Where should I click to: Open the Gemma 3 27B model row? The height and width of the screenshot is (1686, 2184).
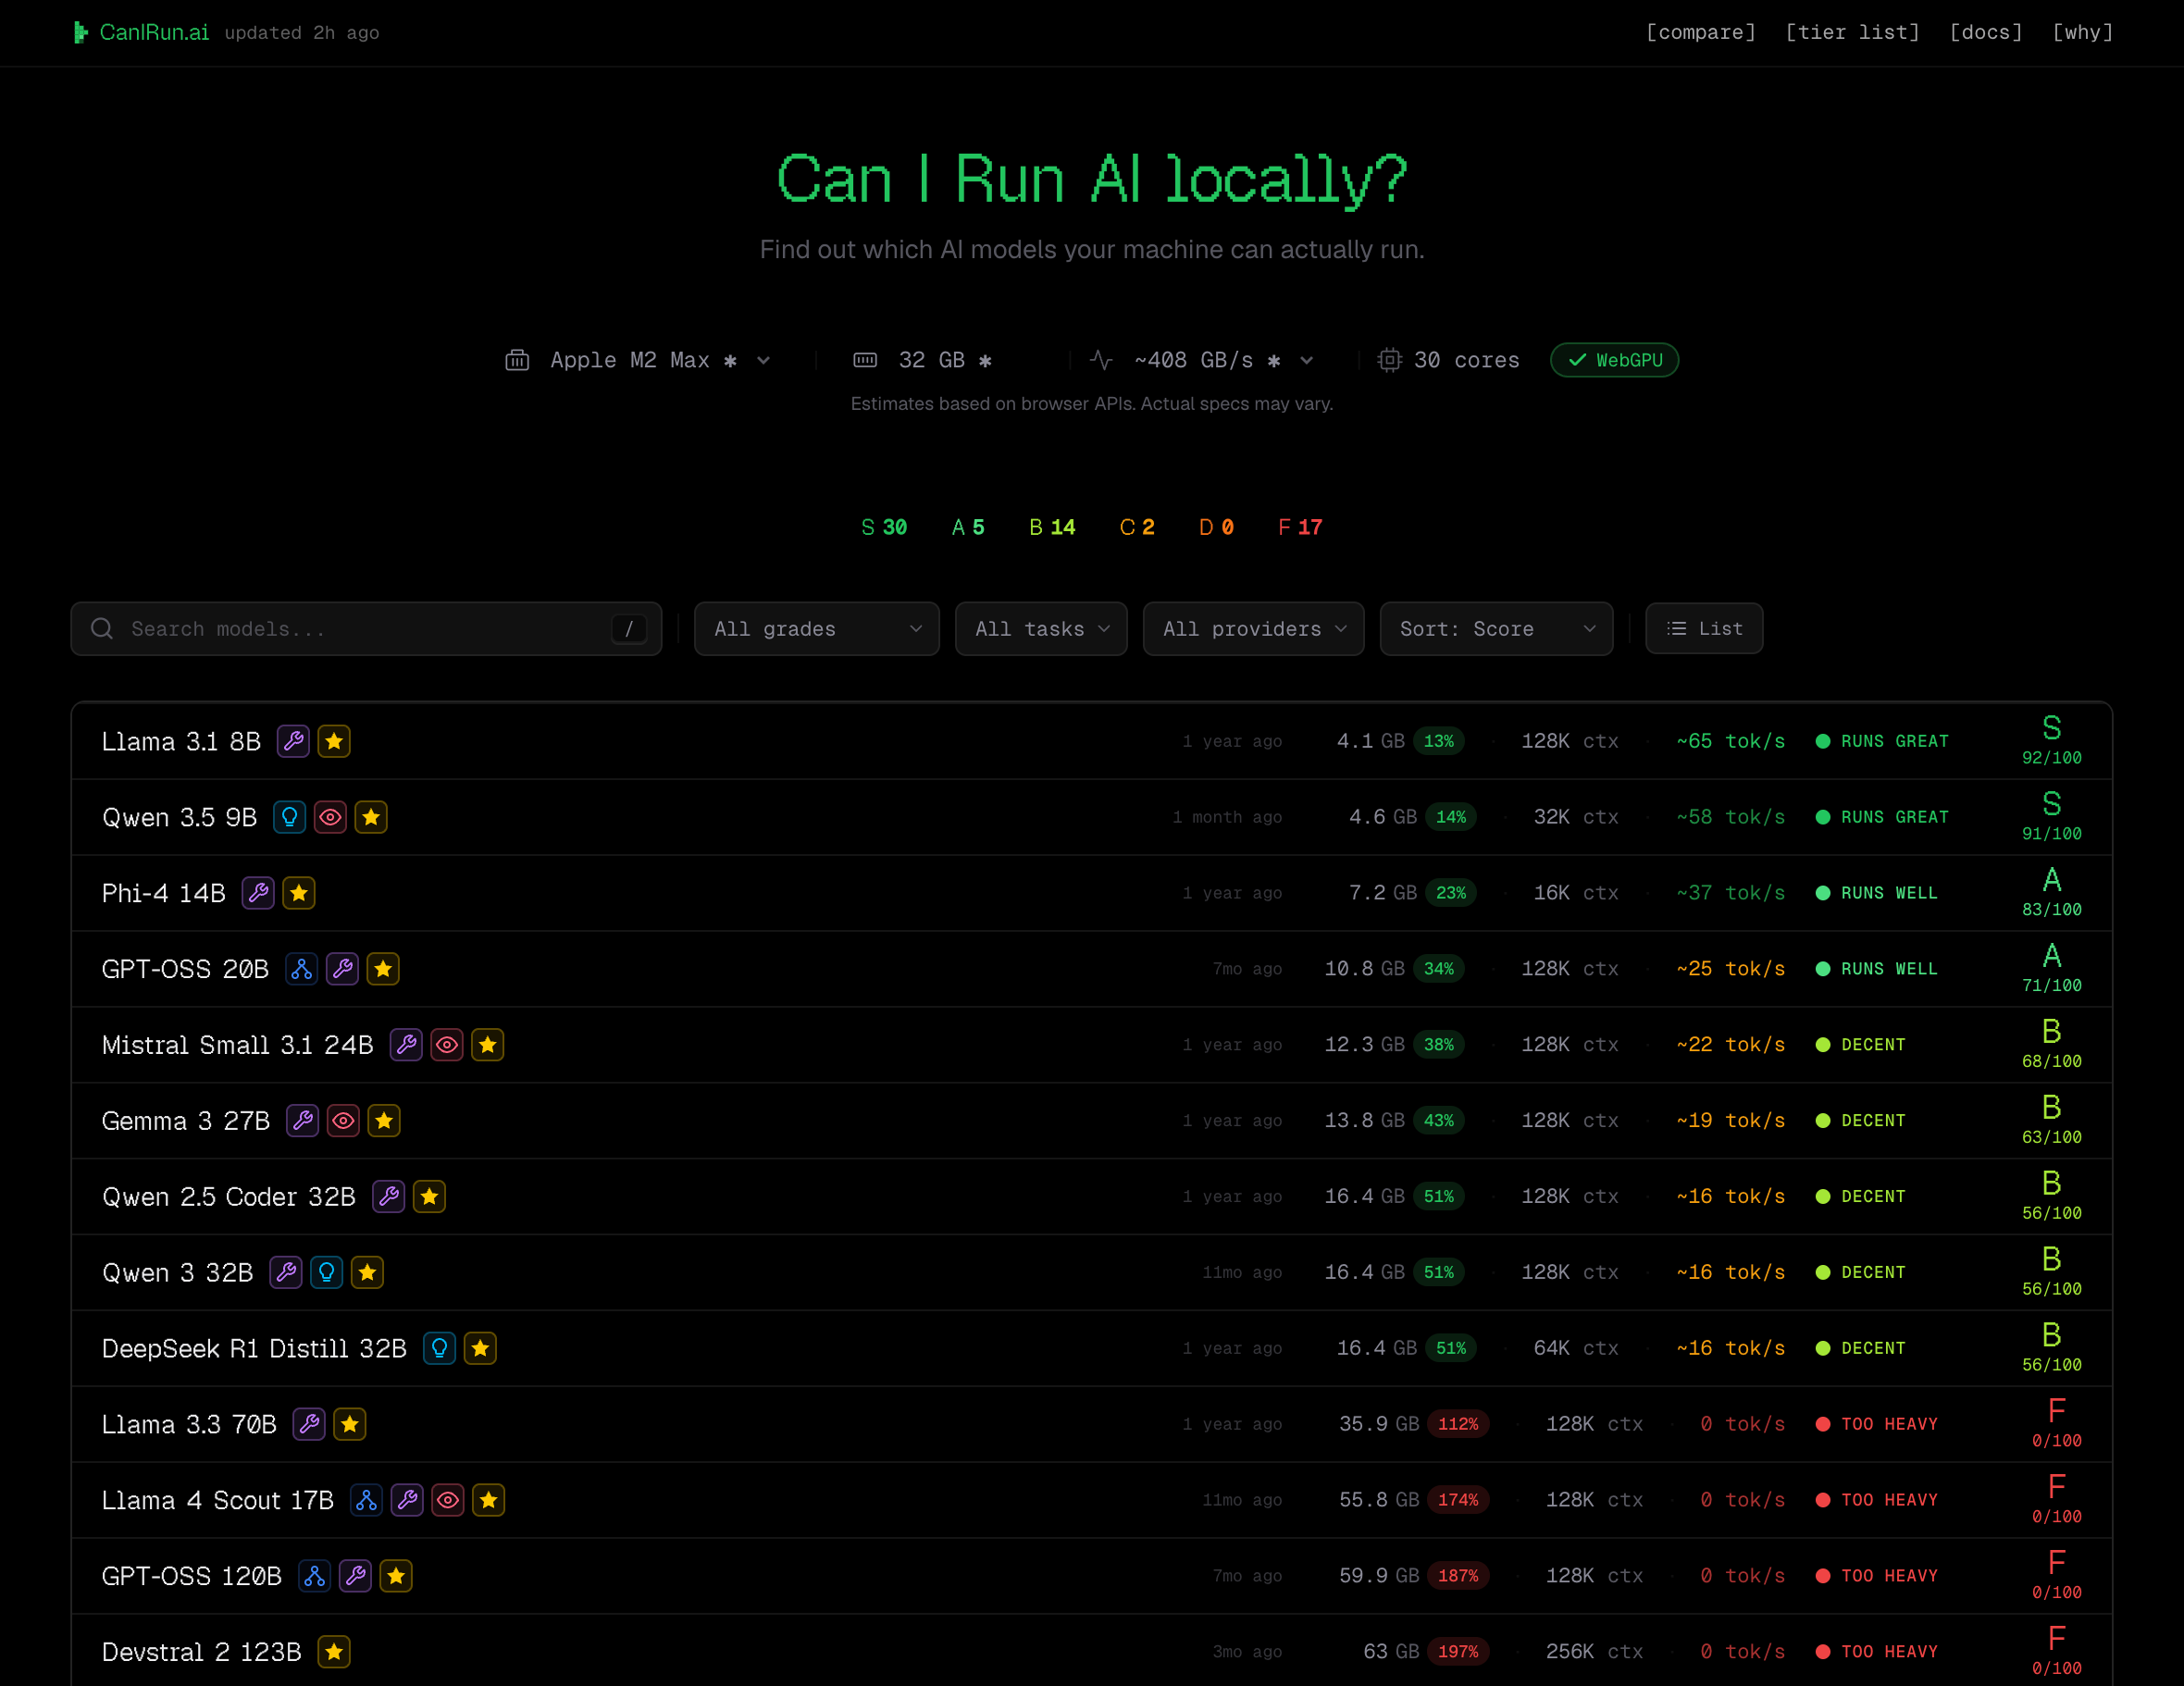click(1092, 1121)
